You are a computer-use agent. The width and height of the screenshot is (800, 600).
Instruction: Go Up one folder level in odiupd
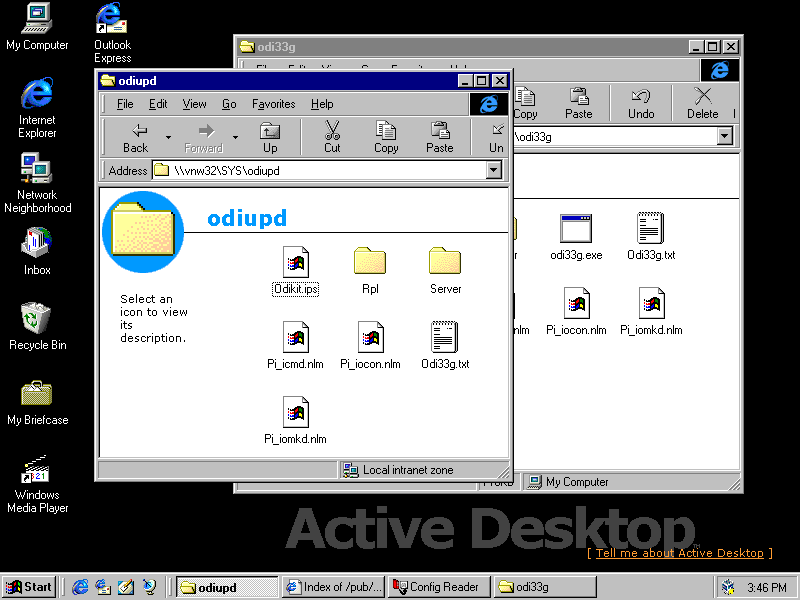(270, 138)
